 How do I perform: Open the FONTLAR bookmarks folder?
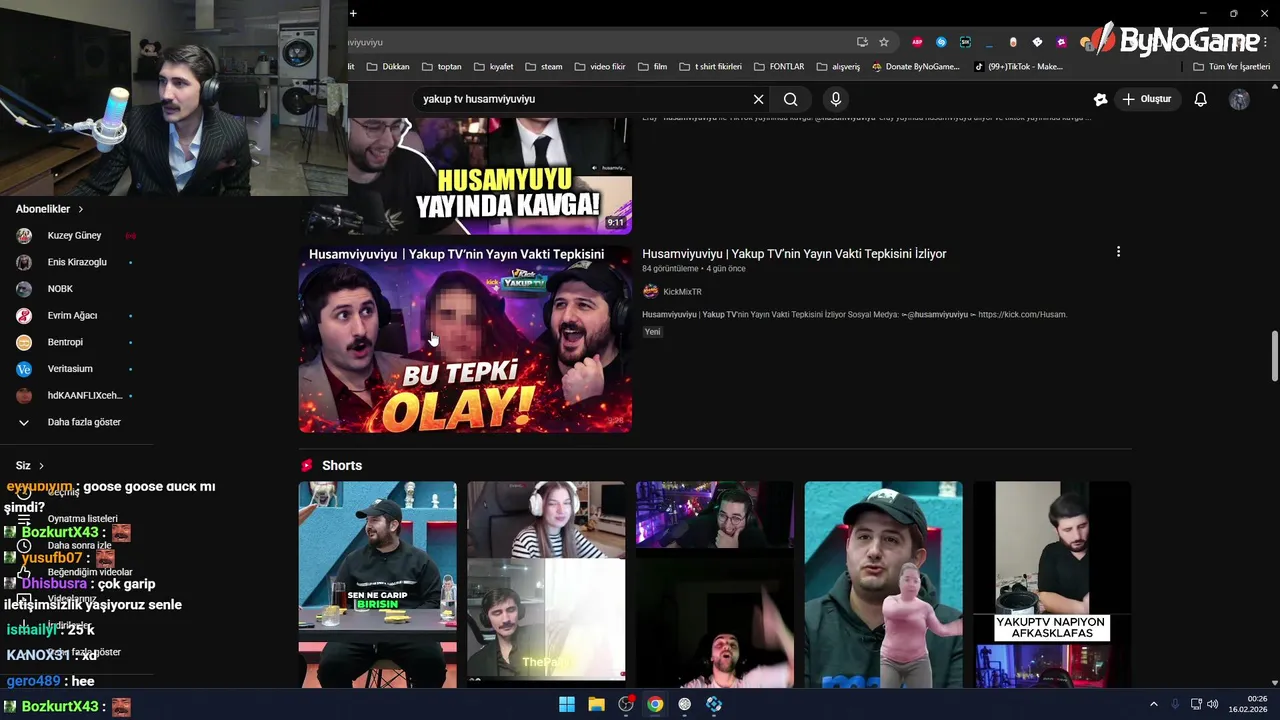[x=779, y=67]
